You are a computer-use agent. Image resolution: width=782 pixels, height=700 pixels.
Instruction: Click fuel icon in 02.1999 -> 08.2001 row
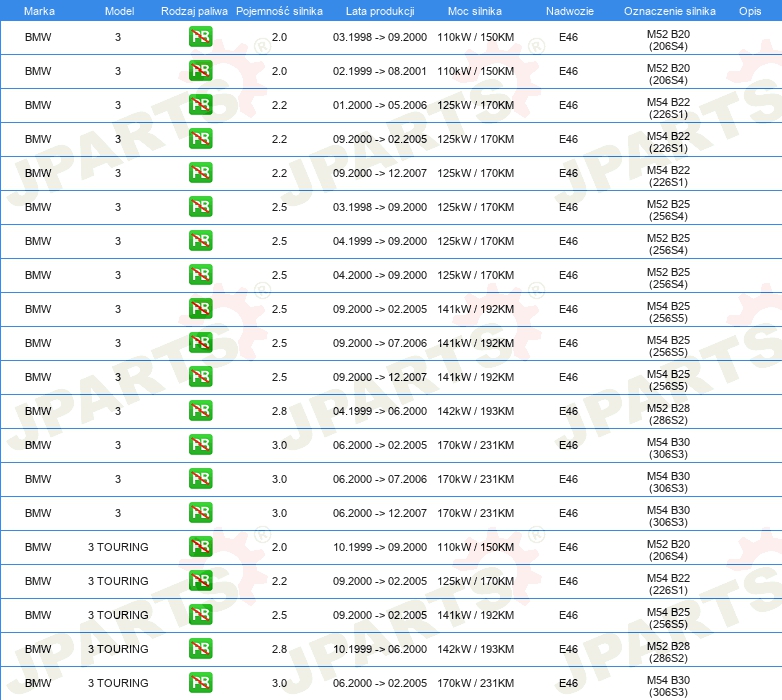coord(200,71)
